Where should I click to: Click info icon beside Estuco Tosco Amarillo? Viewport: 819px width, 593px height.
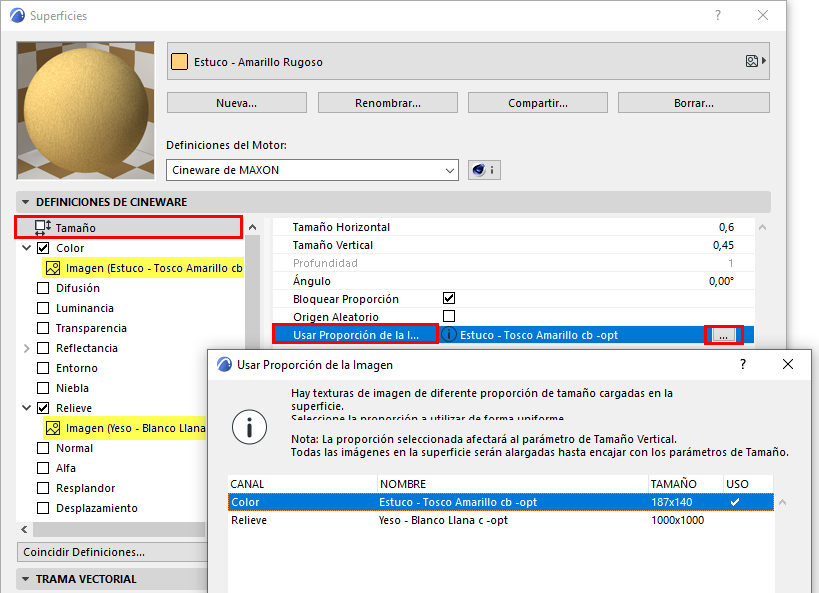click(x=449, y=334)
